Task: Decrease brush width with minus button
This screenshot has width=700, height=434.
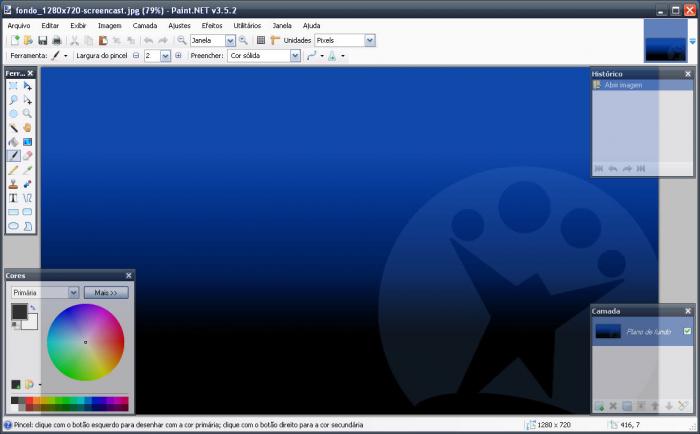Action: pos(136,56)
